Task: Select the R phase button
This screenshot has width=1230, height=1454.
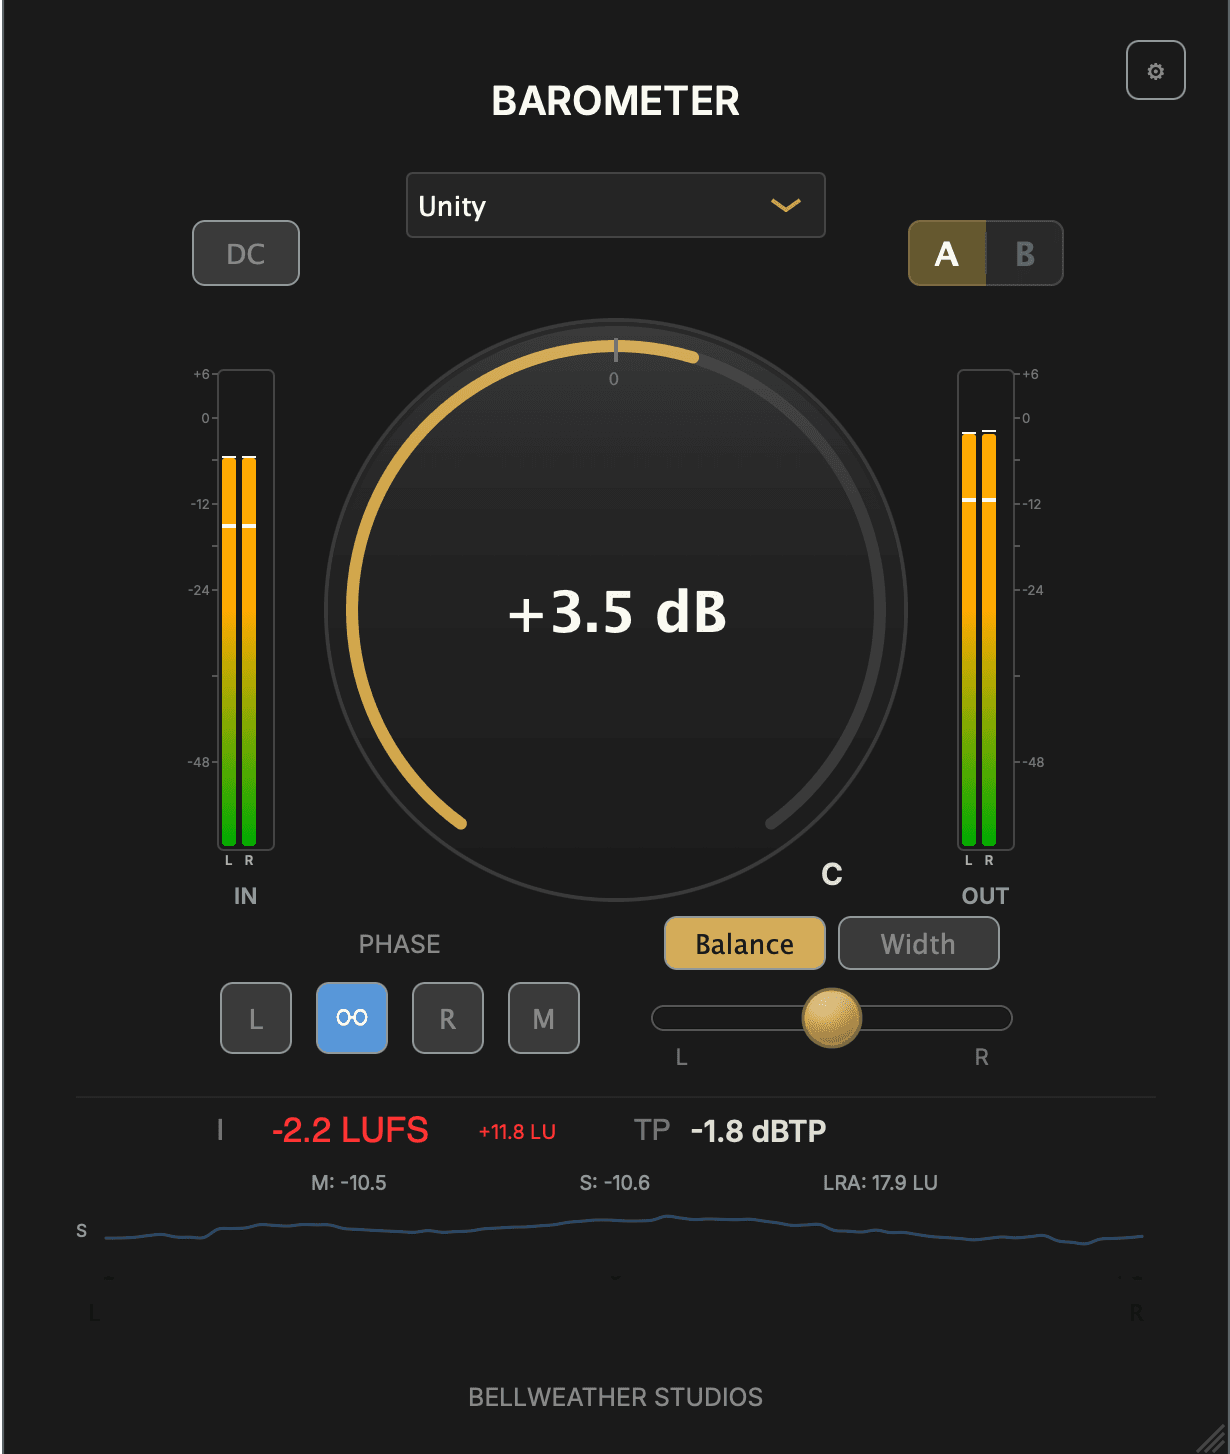Action: (447, 1018)
